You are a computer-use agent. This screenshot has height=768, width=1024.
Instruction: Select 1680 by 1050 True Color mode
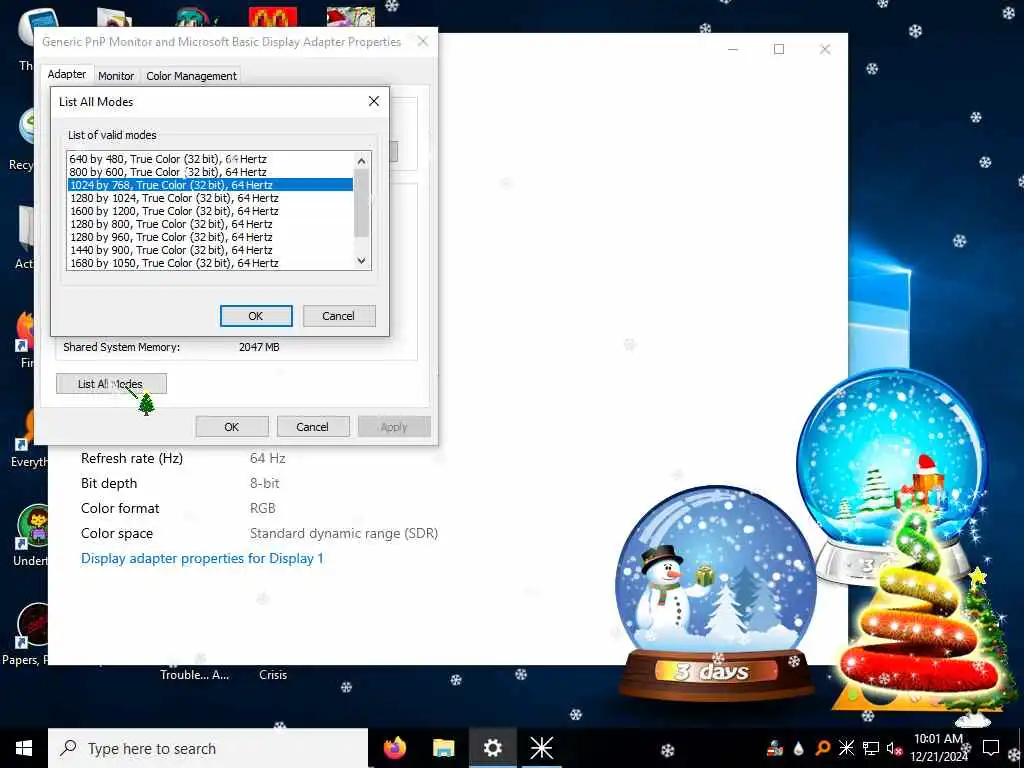(210, 263)
